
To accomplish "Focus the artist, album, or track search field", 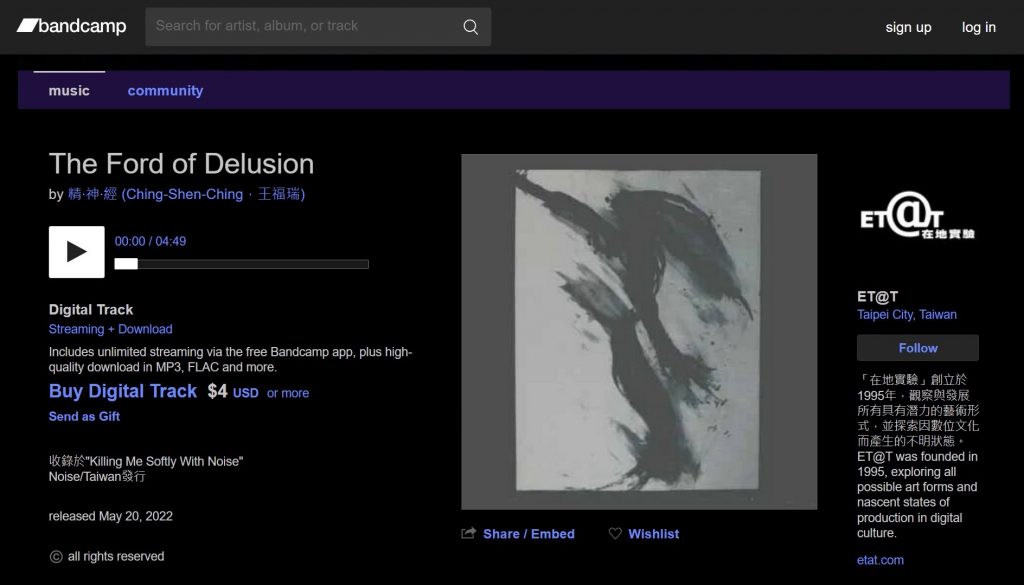I will pos(318,27).
